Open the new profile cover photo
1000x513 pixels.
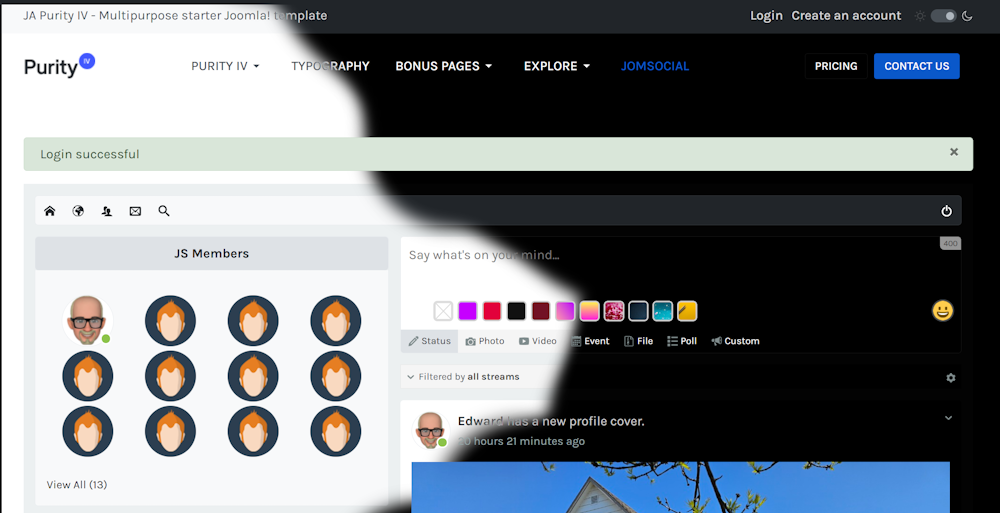click(680, 487)
